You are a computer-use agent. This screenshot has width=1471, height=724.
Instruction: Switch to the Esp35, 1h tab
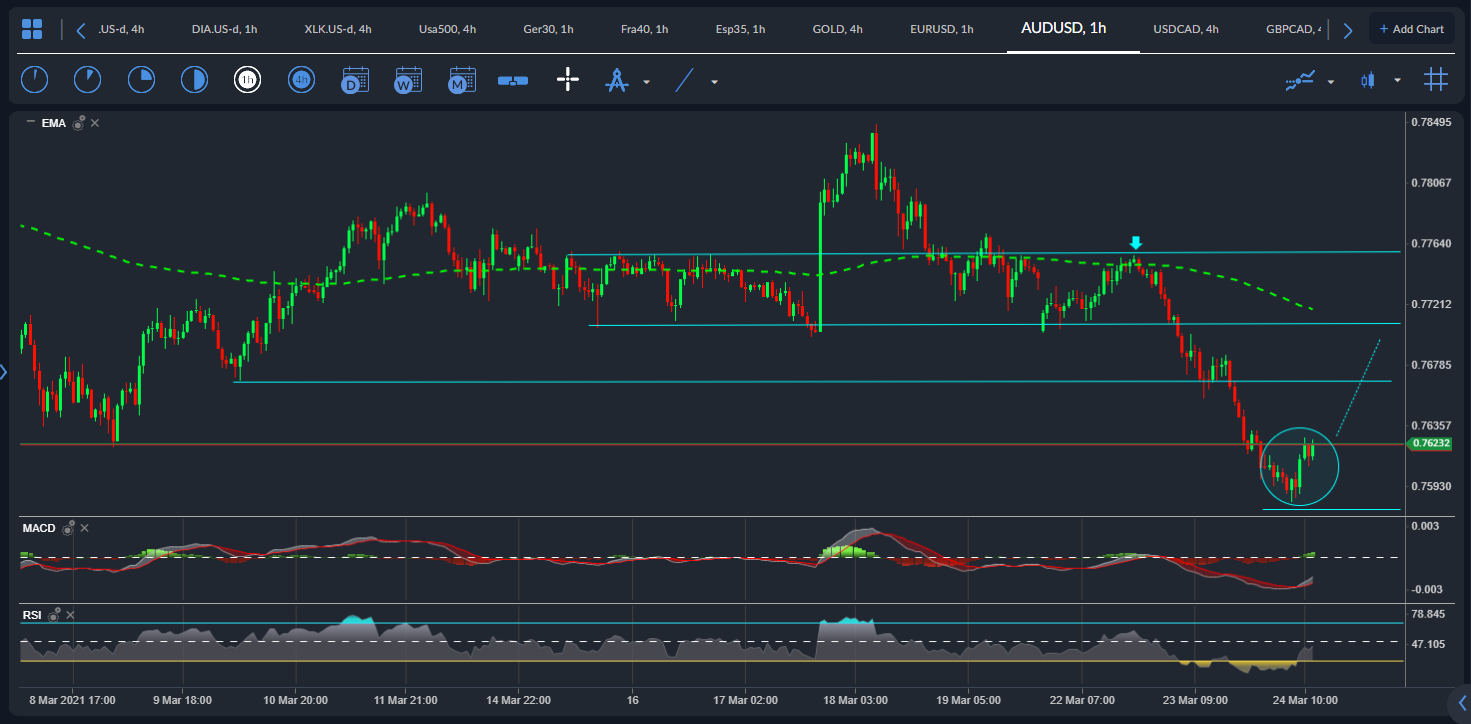pos(740,29)
